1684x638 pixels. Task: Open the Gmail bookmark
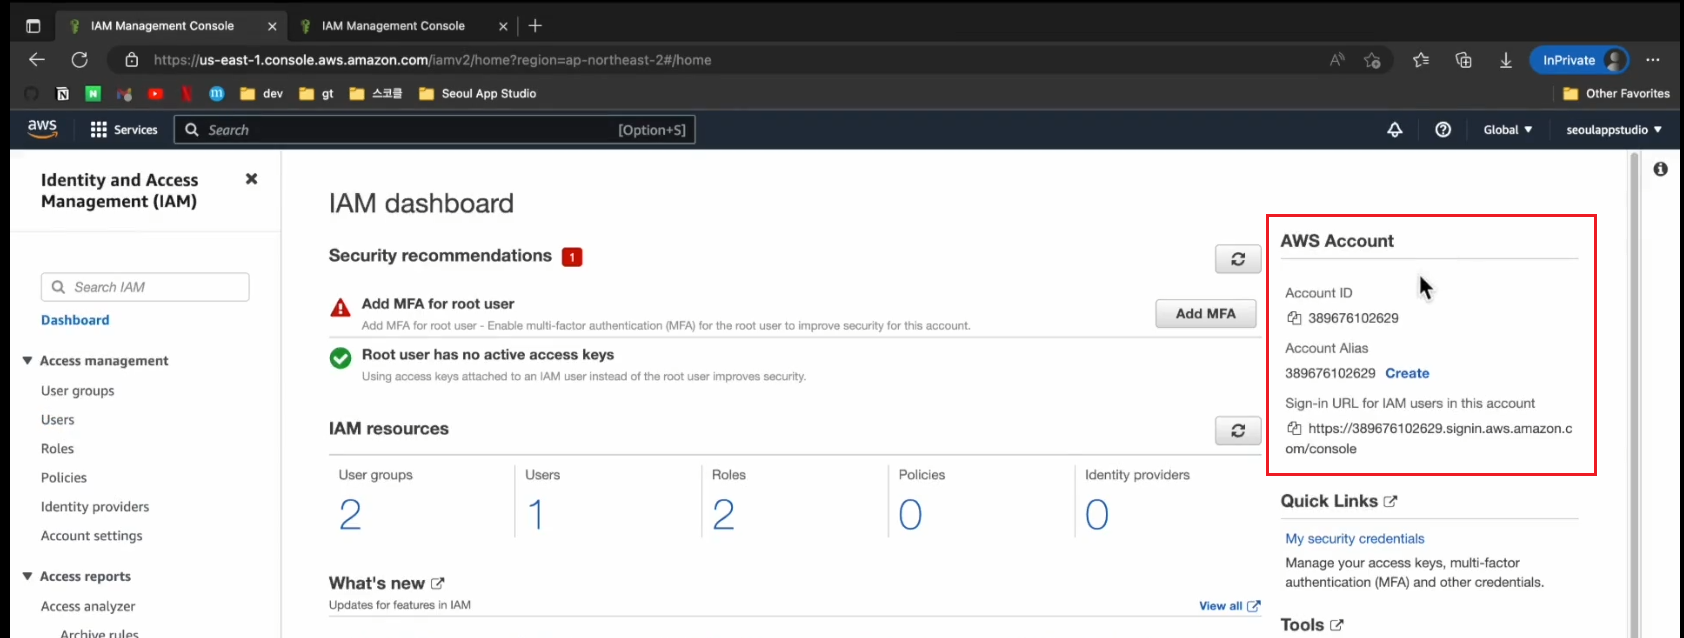[x=124, y=94]
